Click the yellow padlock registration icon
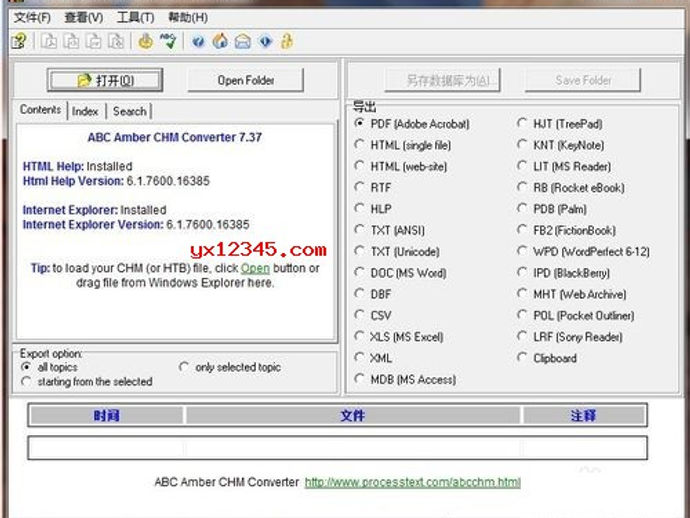The image size is (690, 518). point(287,41)
